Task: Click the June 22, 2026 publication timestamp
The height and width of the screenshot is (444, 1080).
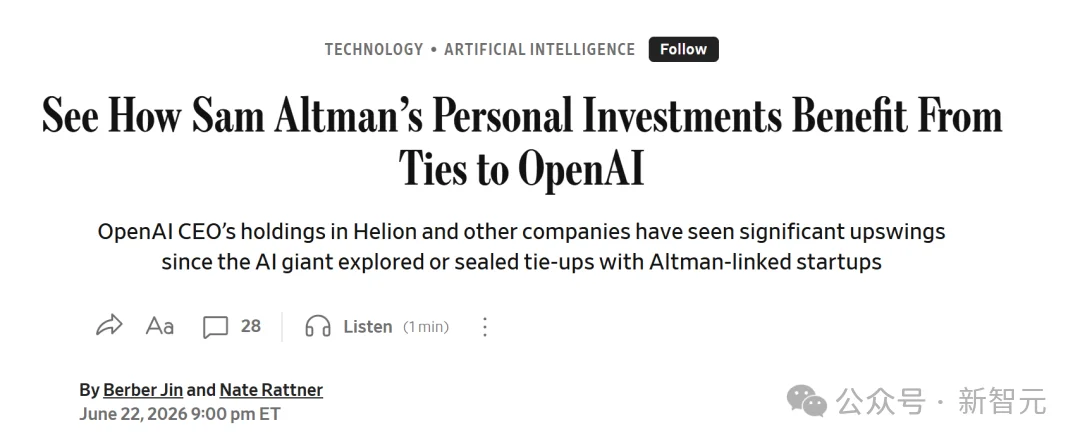Action: click(180, 414)
